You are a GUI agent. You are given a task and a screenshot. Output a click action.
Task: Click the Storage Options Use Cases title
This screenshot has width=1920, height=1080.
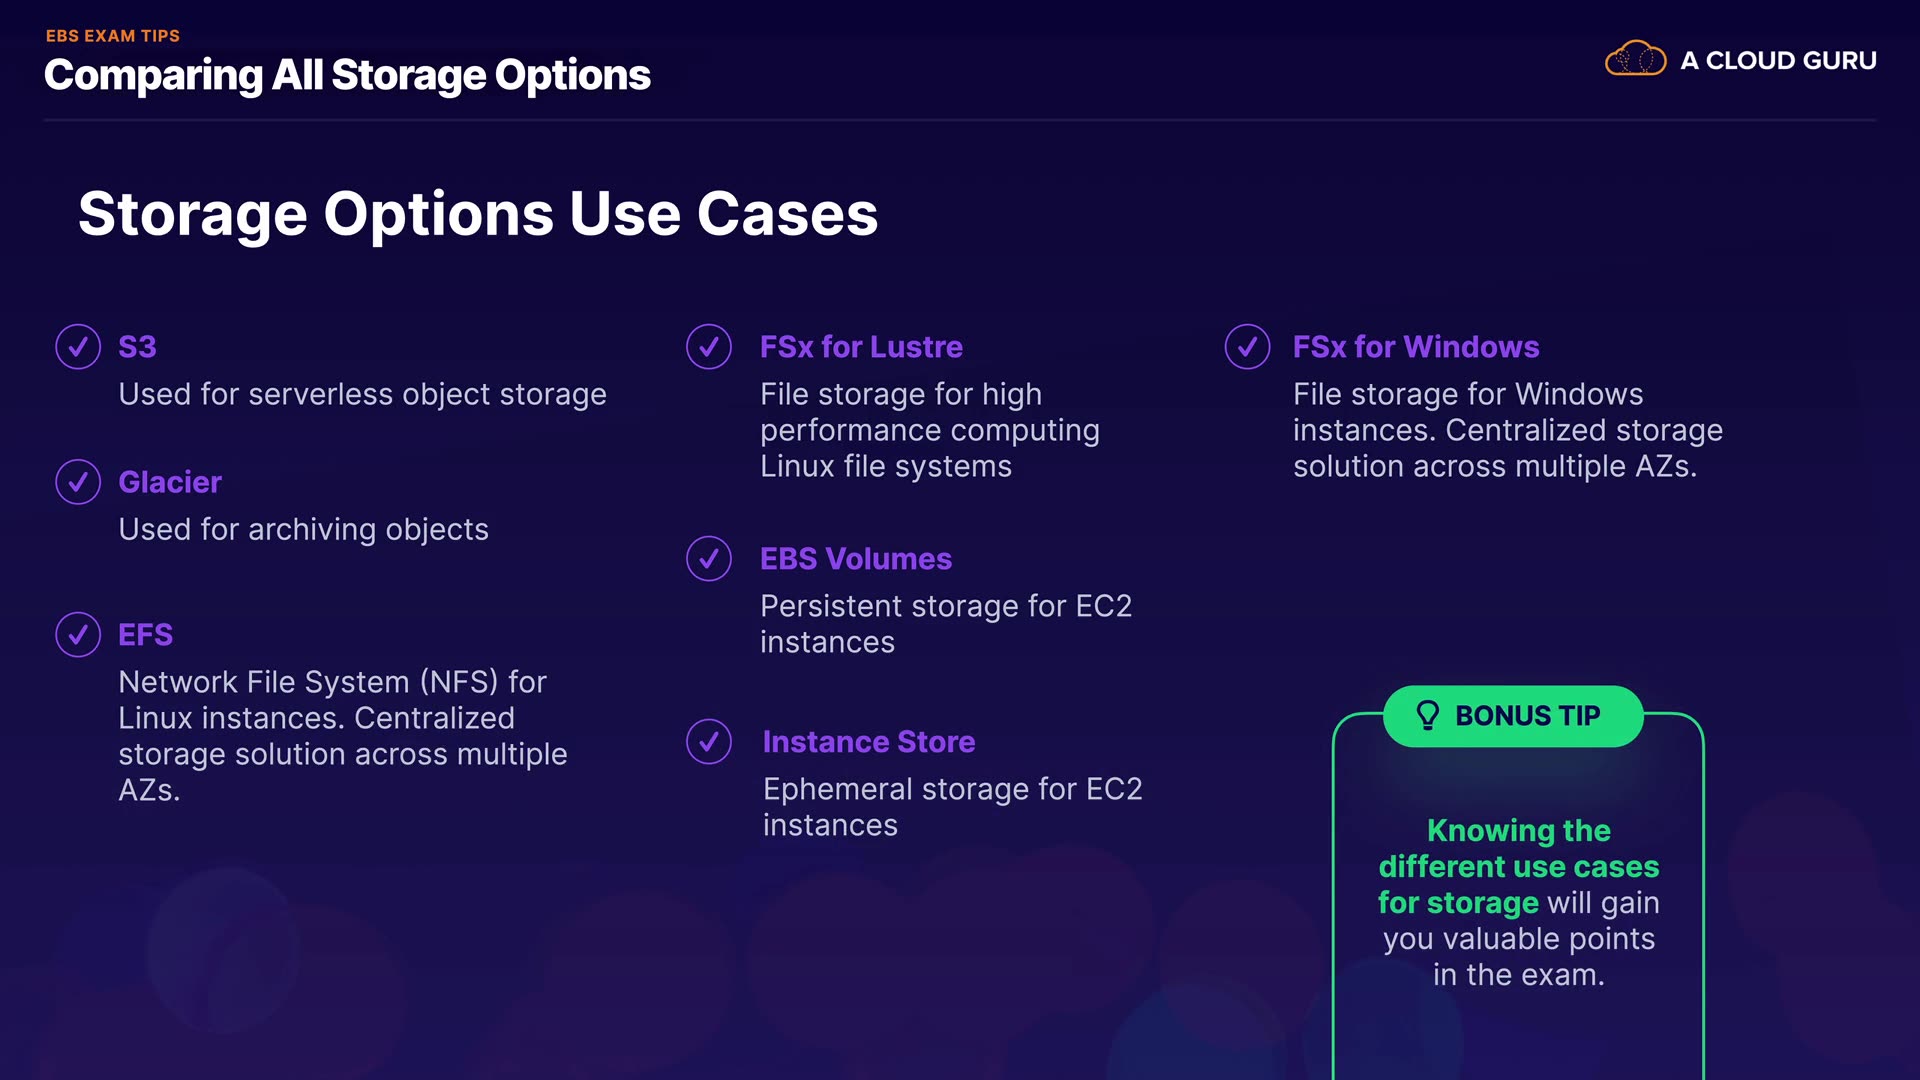tap(478, 214)
